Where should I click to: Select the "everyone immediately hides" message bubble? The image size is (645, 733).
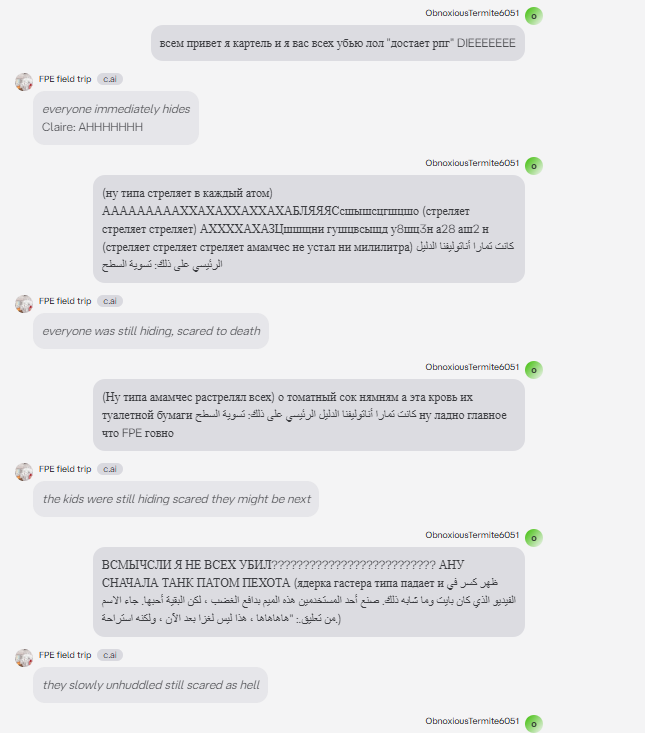tap(116, 118)
